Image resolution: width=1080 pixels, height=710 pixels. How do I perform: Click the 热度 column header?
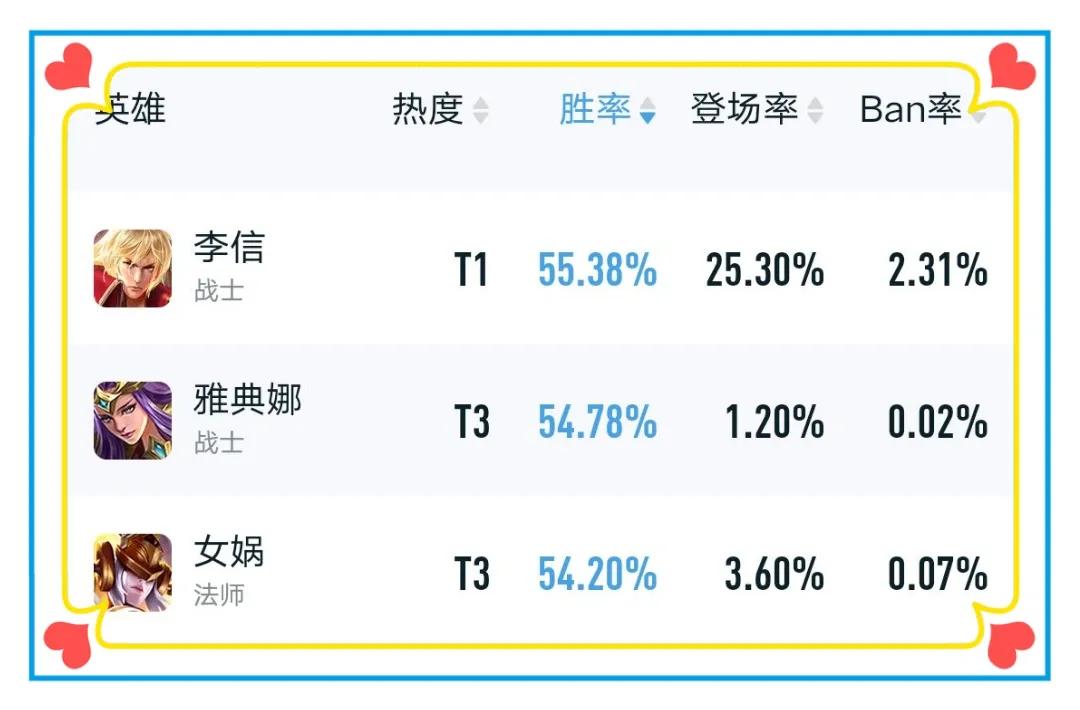tap(428, 109)
